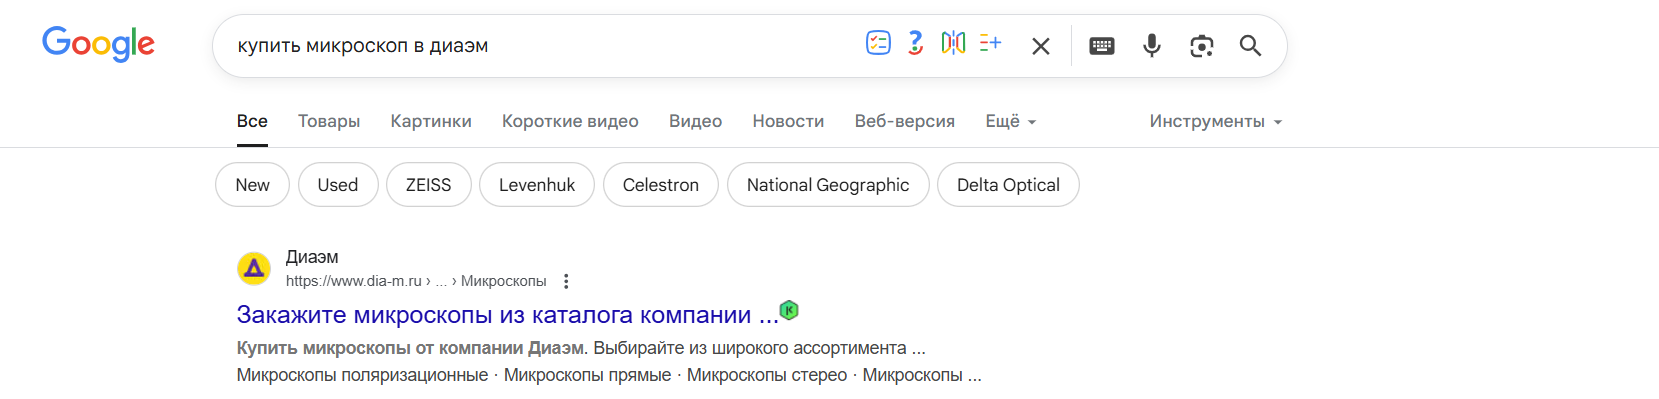Image resolution: width=1659 pixels, height=399 pixels.
Task: Click into the search query input field
Action: pos(540,46)
